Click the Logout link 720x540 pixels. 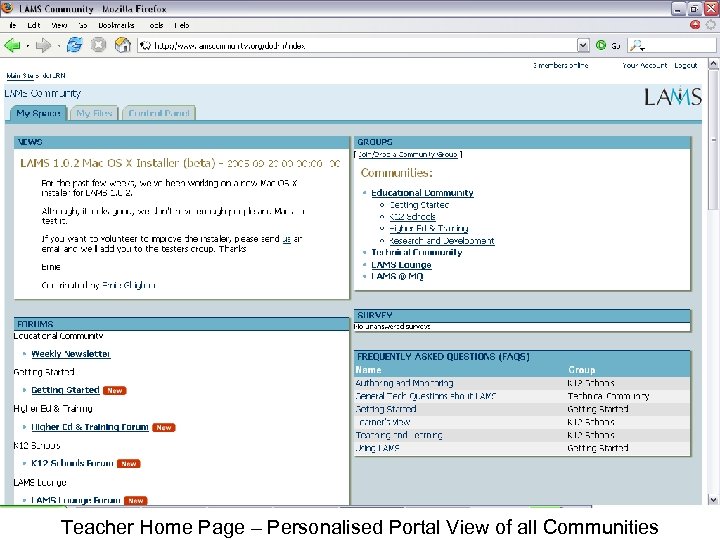[686, 65]
